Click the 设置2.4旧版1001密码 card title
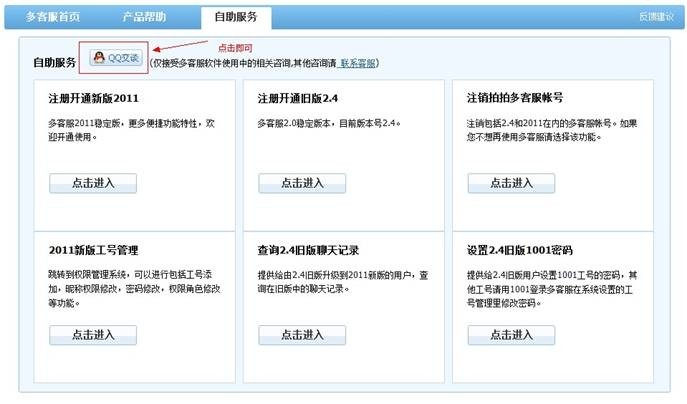The height and width of the screenshot is (404, 687). coord(519,249)
